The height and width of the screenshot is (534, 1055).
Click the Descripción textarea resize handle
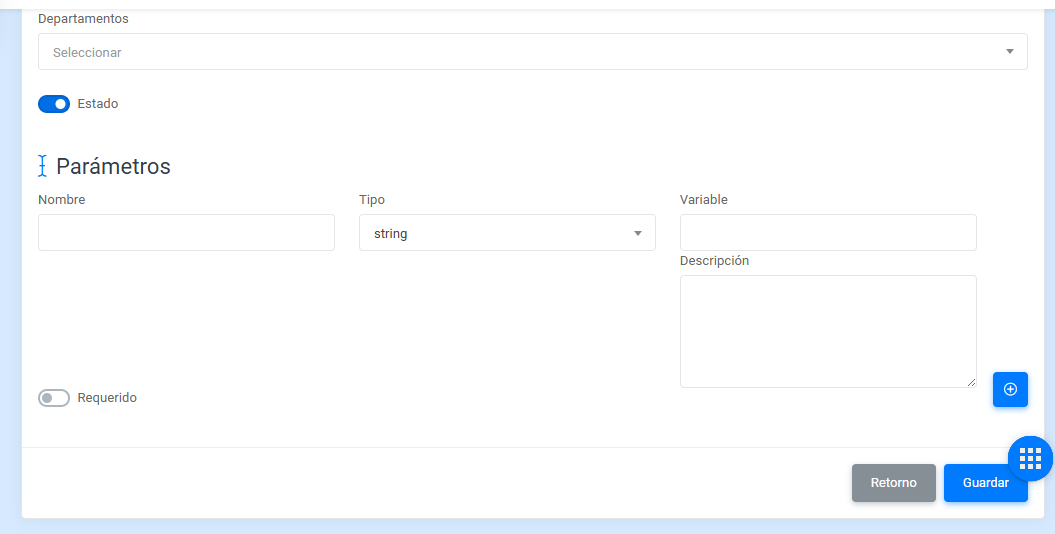pos(971,382)
